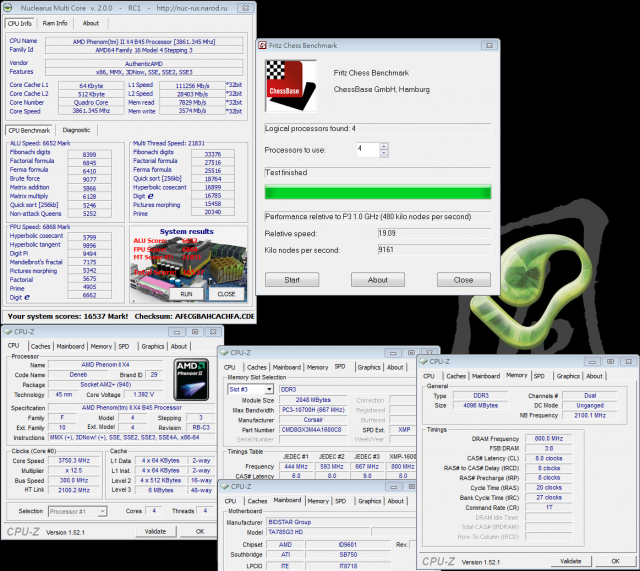The image size is (640, 571).
Task: Click the AMD Phenom II logo in CPU-Z
Action: coord(191,379)
